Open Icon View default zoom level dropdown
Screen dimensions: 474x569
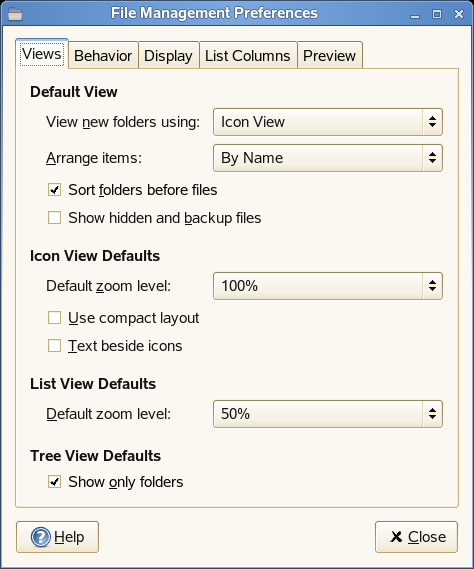tap(328, 286)
